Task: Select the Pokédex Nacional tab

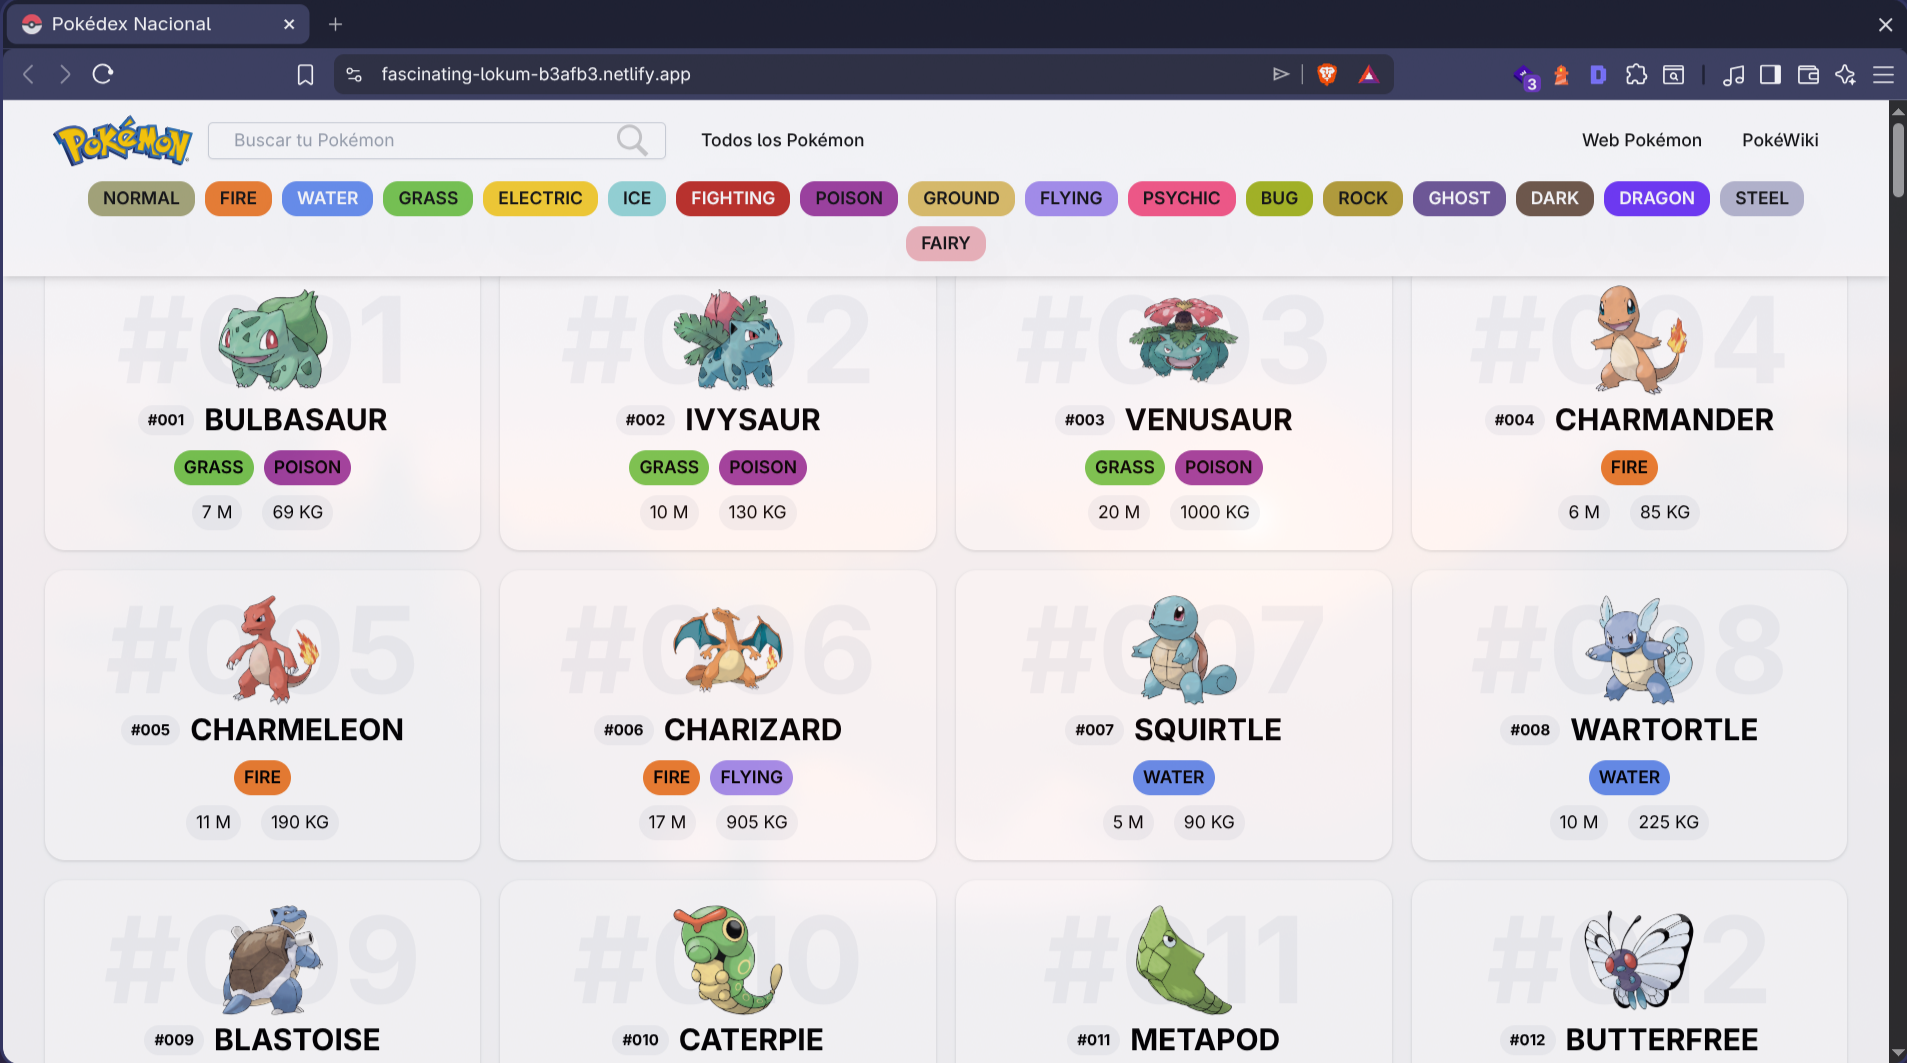Action: (158, 24)
